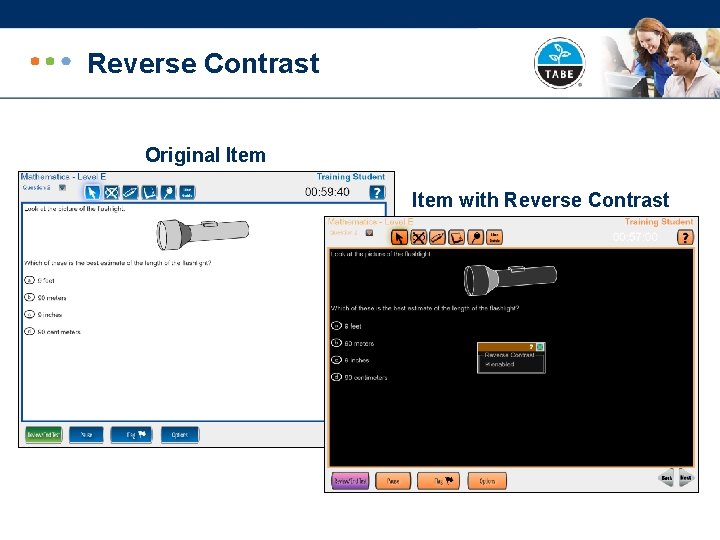This screenshot has height=540, width=720.
Task: Expand question dropdown in reverse contrast window
Action: [x=369, y=233]
